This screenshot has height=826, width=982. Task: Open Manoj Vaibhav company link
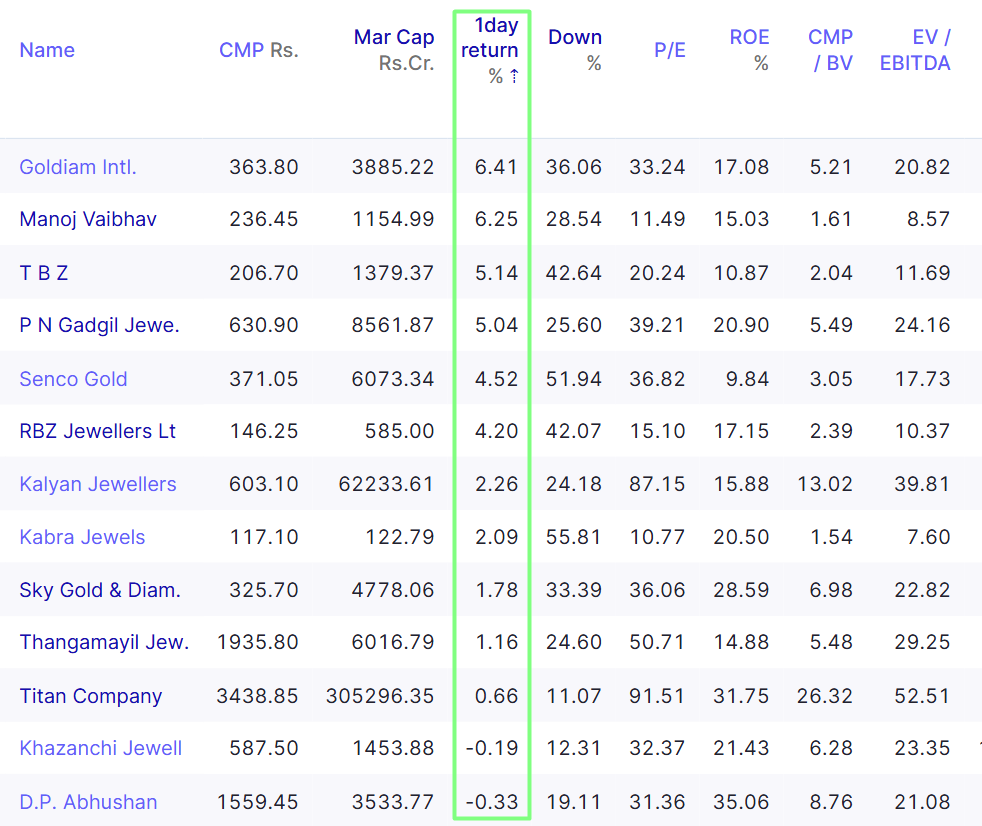click(88, 219)
